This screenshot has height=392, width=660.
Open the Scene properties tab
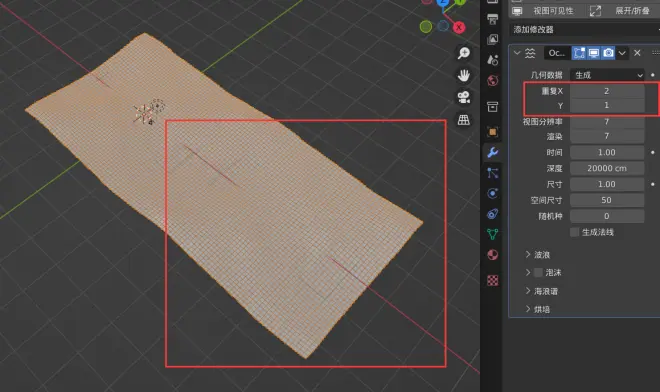click(x=492, y=60)
